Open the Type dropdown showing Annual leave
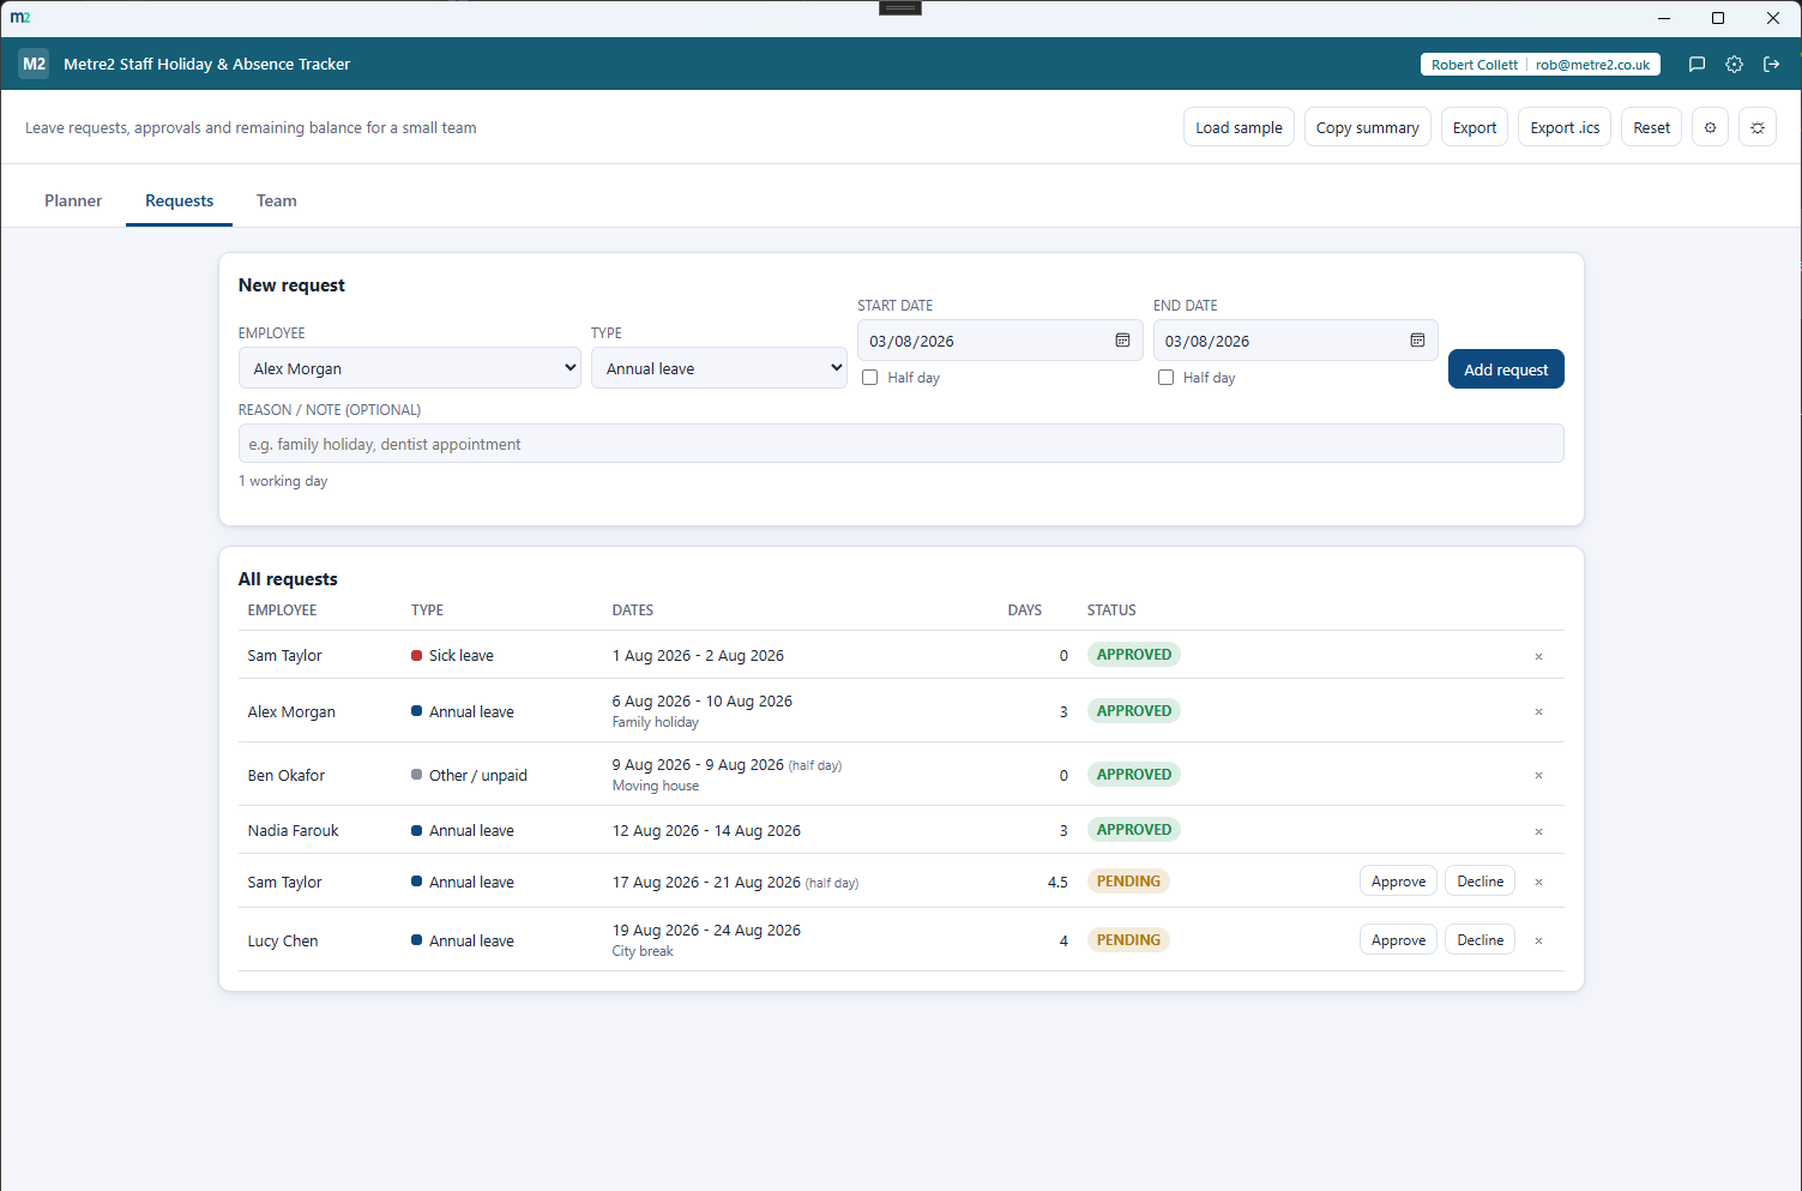 tap(719, 368)
